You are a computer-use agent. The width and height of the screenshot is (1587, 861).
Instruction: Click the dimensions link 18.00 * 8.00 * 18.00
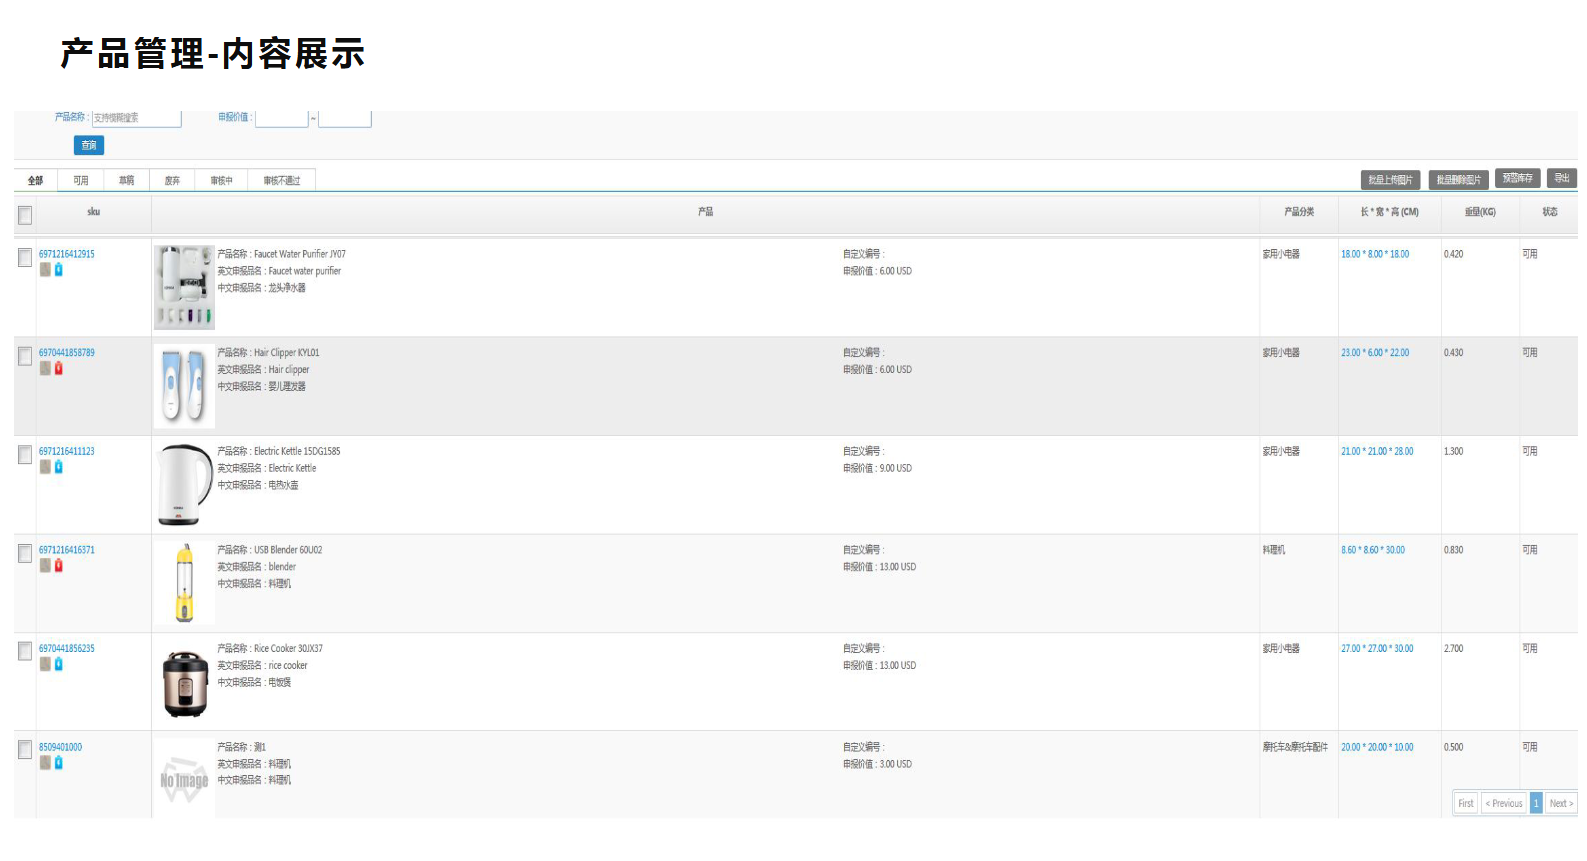[x=1375, y=254]
